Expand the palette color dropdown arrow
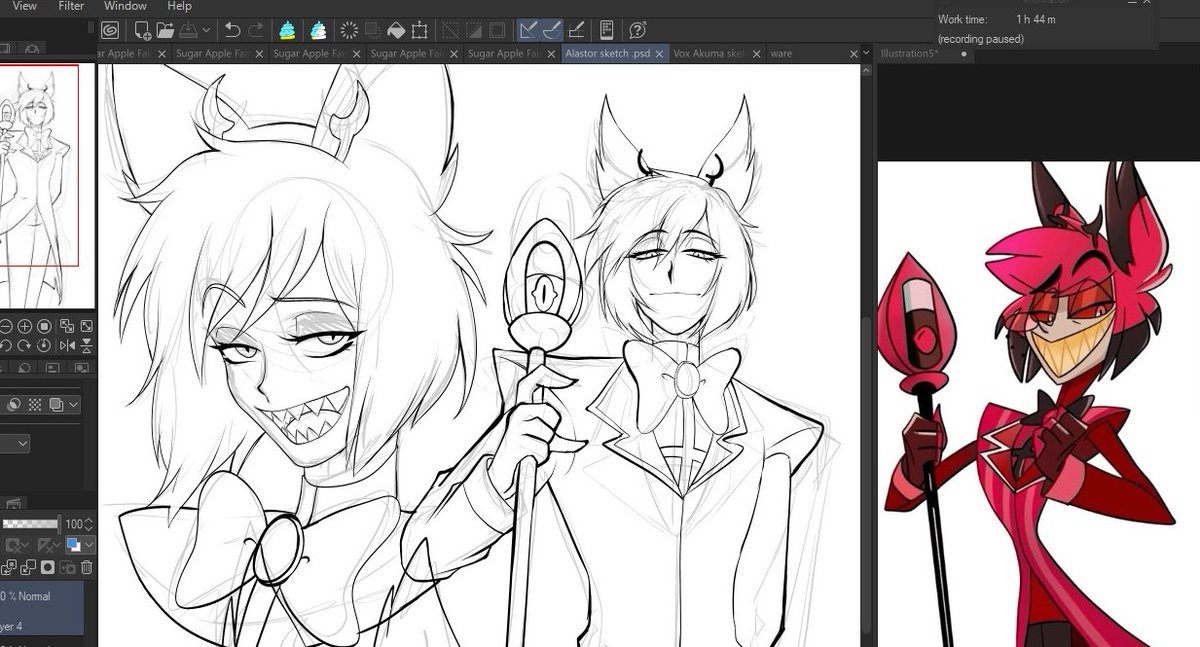Screen dimensions: 1200x647 click(89, 546)
